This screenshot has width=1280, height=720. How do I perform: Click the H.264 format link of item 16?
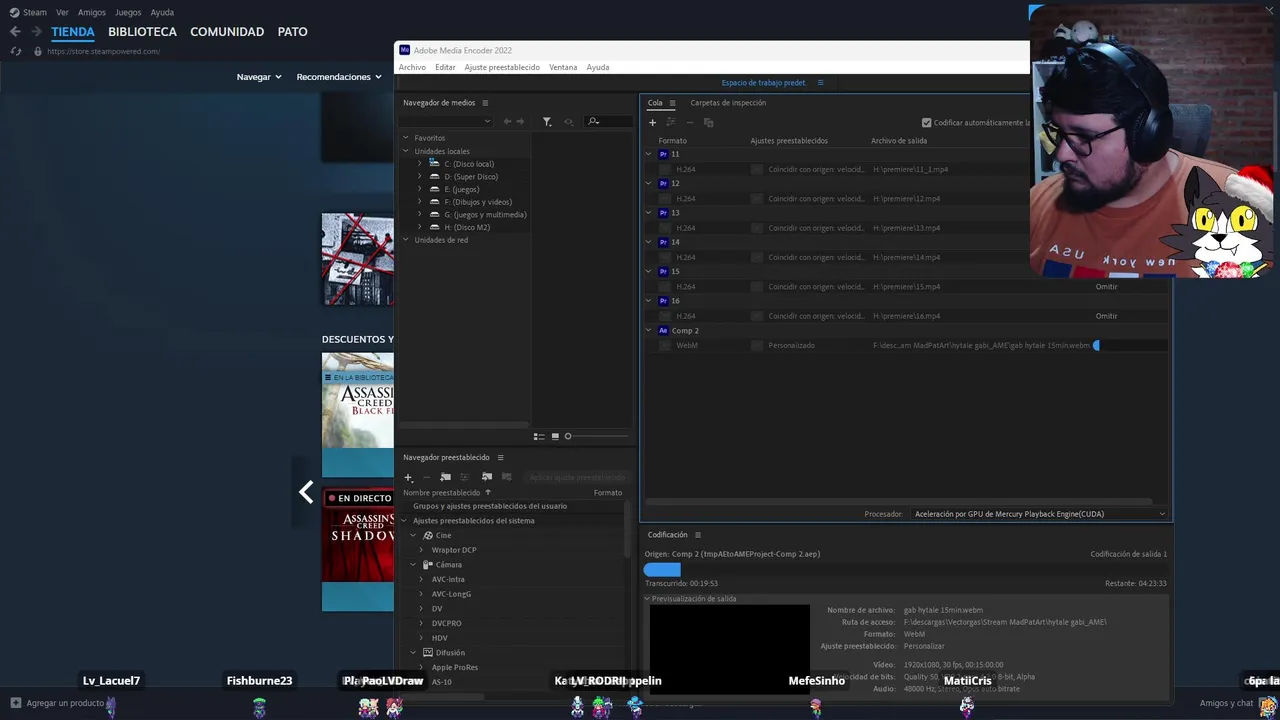tap(686, 316)
